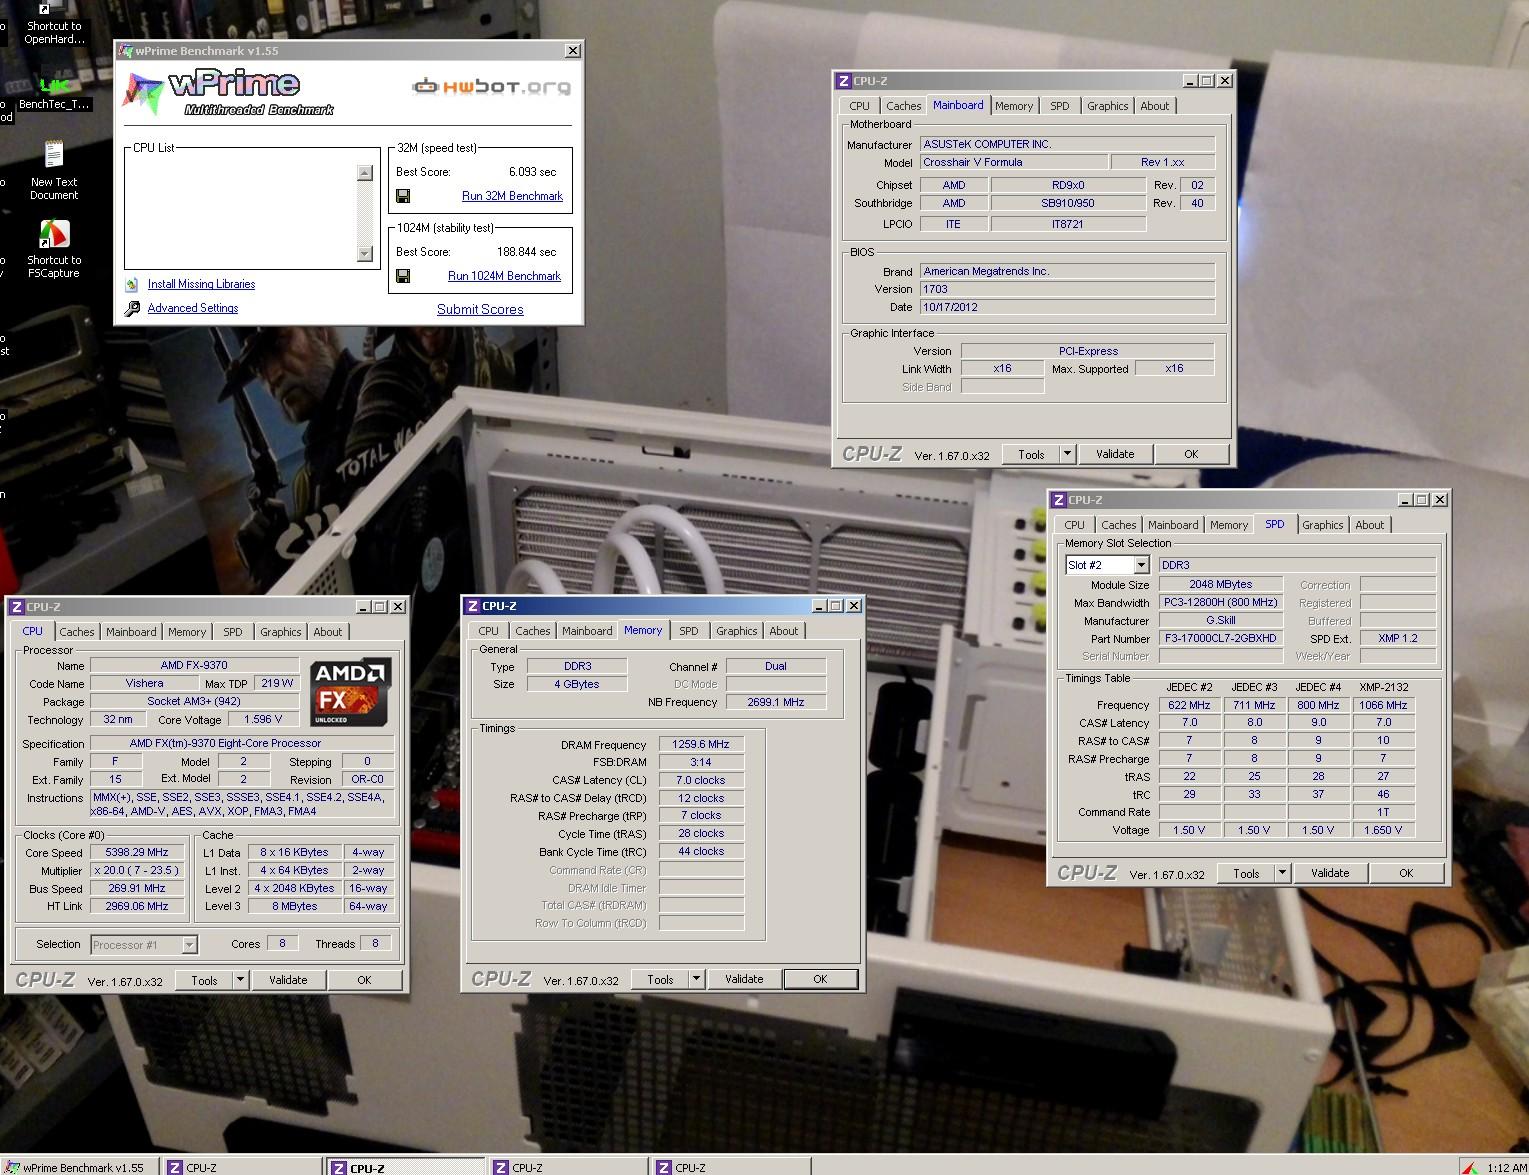Select the last CPU-Z taskbar button

coord(730,1167)
